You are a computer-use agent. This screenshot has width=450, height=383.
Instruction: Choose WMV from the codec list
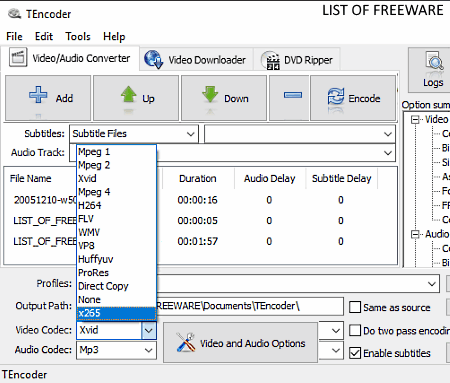click(x=116, y=232)
